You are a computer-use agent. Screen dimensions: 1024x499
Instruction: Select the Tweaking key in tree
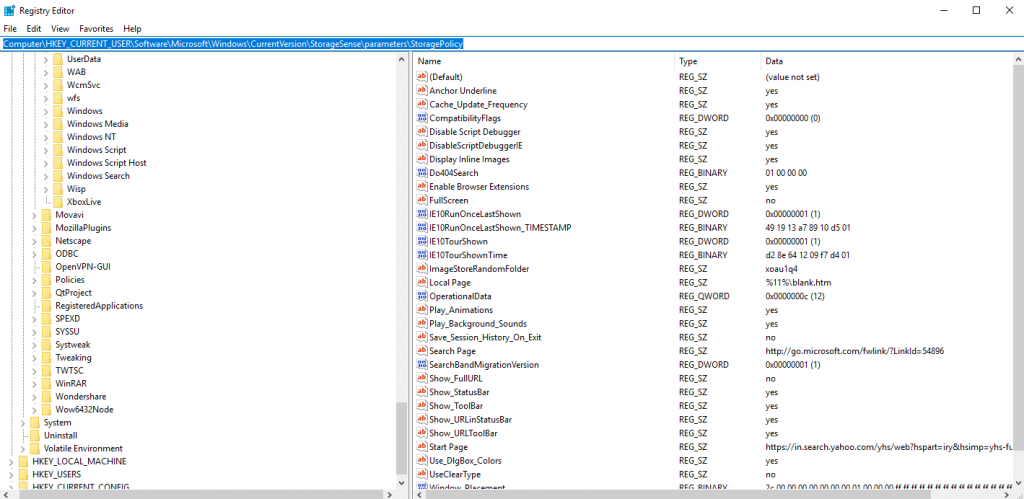[73, 358]
